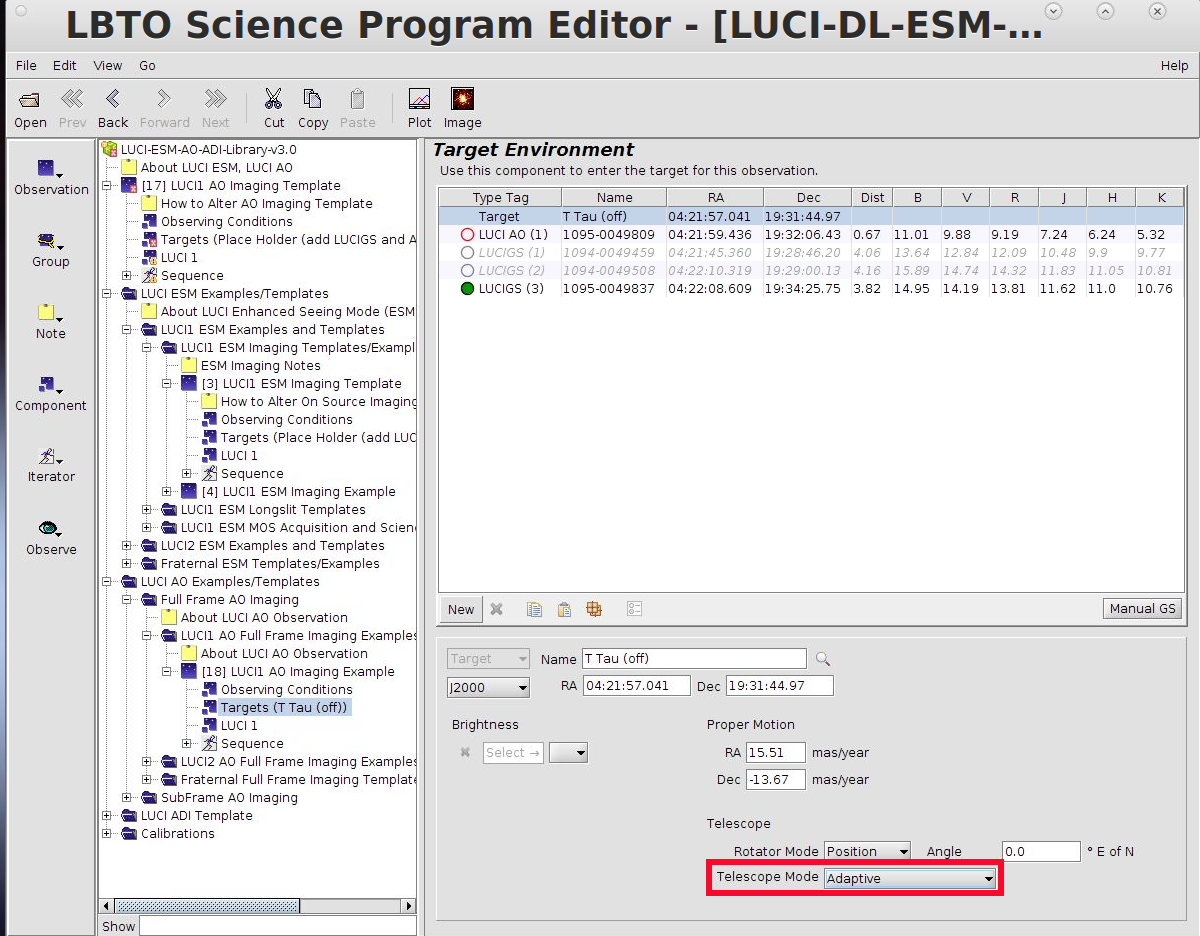The image size is (1200, 936).
Task: Click the Paste clipboard icon
Action: (x=357, y=99)
